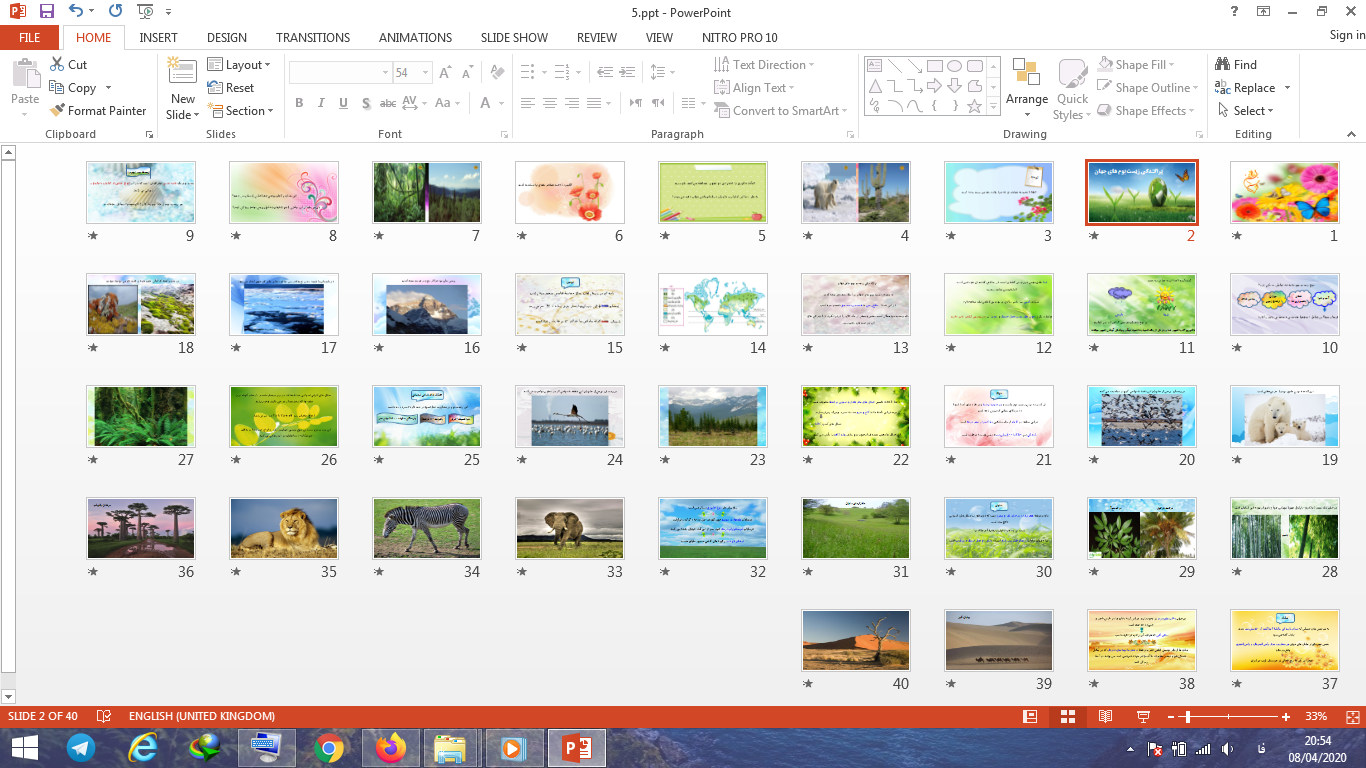Open the Section dropdown menu

[241, 111]
